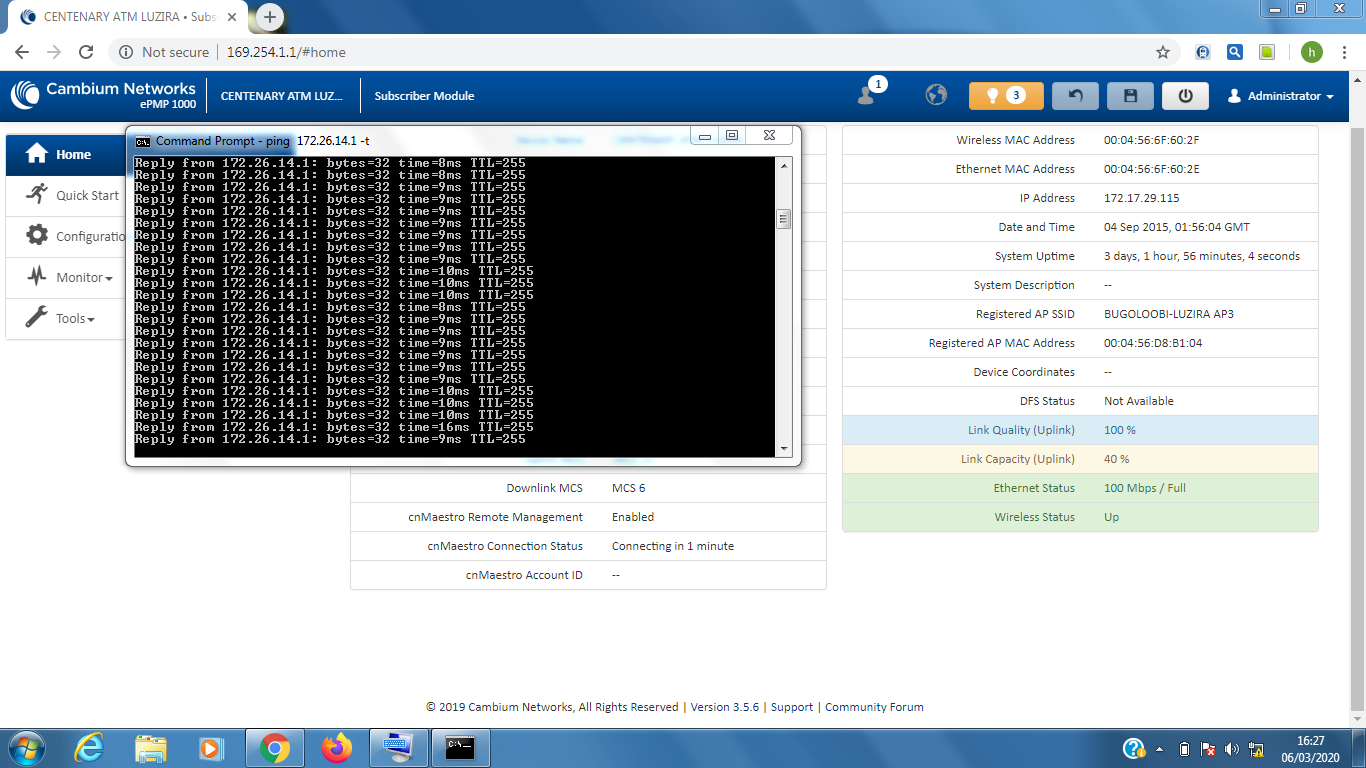1366x768 pixels.
Task: Open Firefox from the taskbar
Action: pyautogui.click(x=337, y=748)
